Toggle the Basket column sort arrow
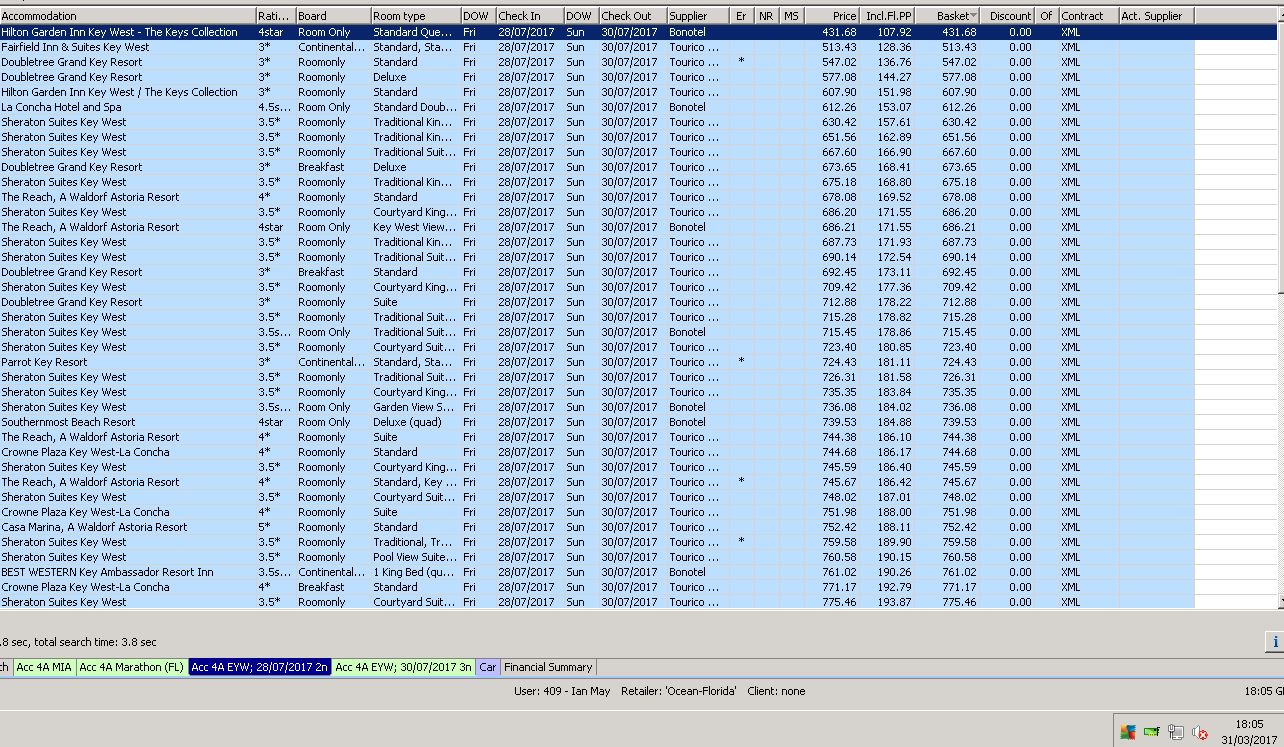This screenshot has width=1284, height=747. pos(973,16)
